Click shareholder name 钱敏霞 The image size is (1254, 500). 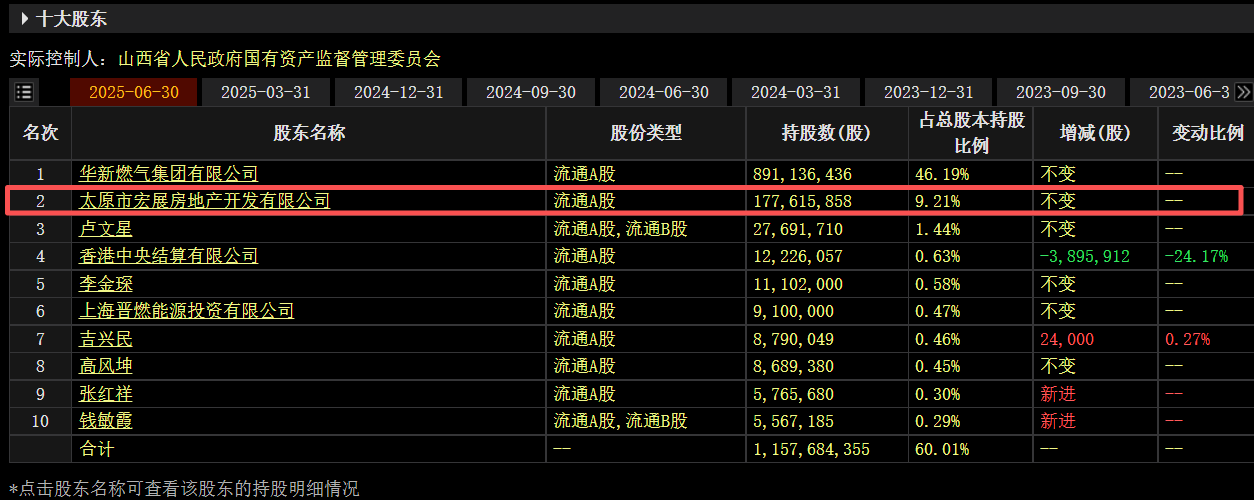[106, 421]
